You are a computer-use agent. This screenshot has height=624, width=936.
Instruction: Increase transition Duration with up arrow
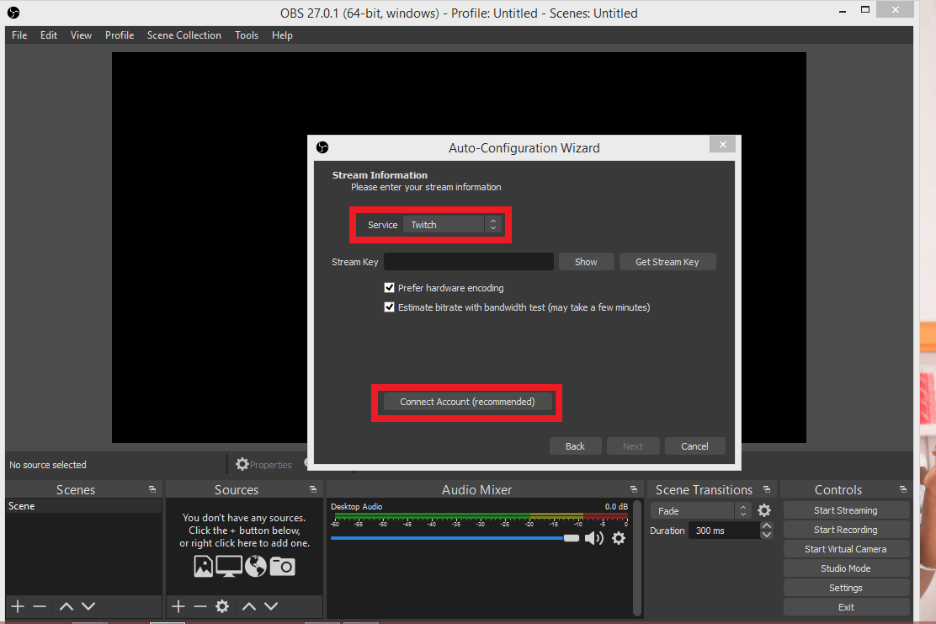[766, 525]
